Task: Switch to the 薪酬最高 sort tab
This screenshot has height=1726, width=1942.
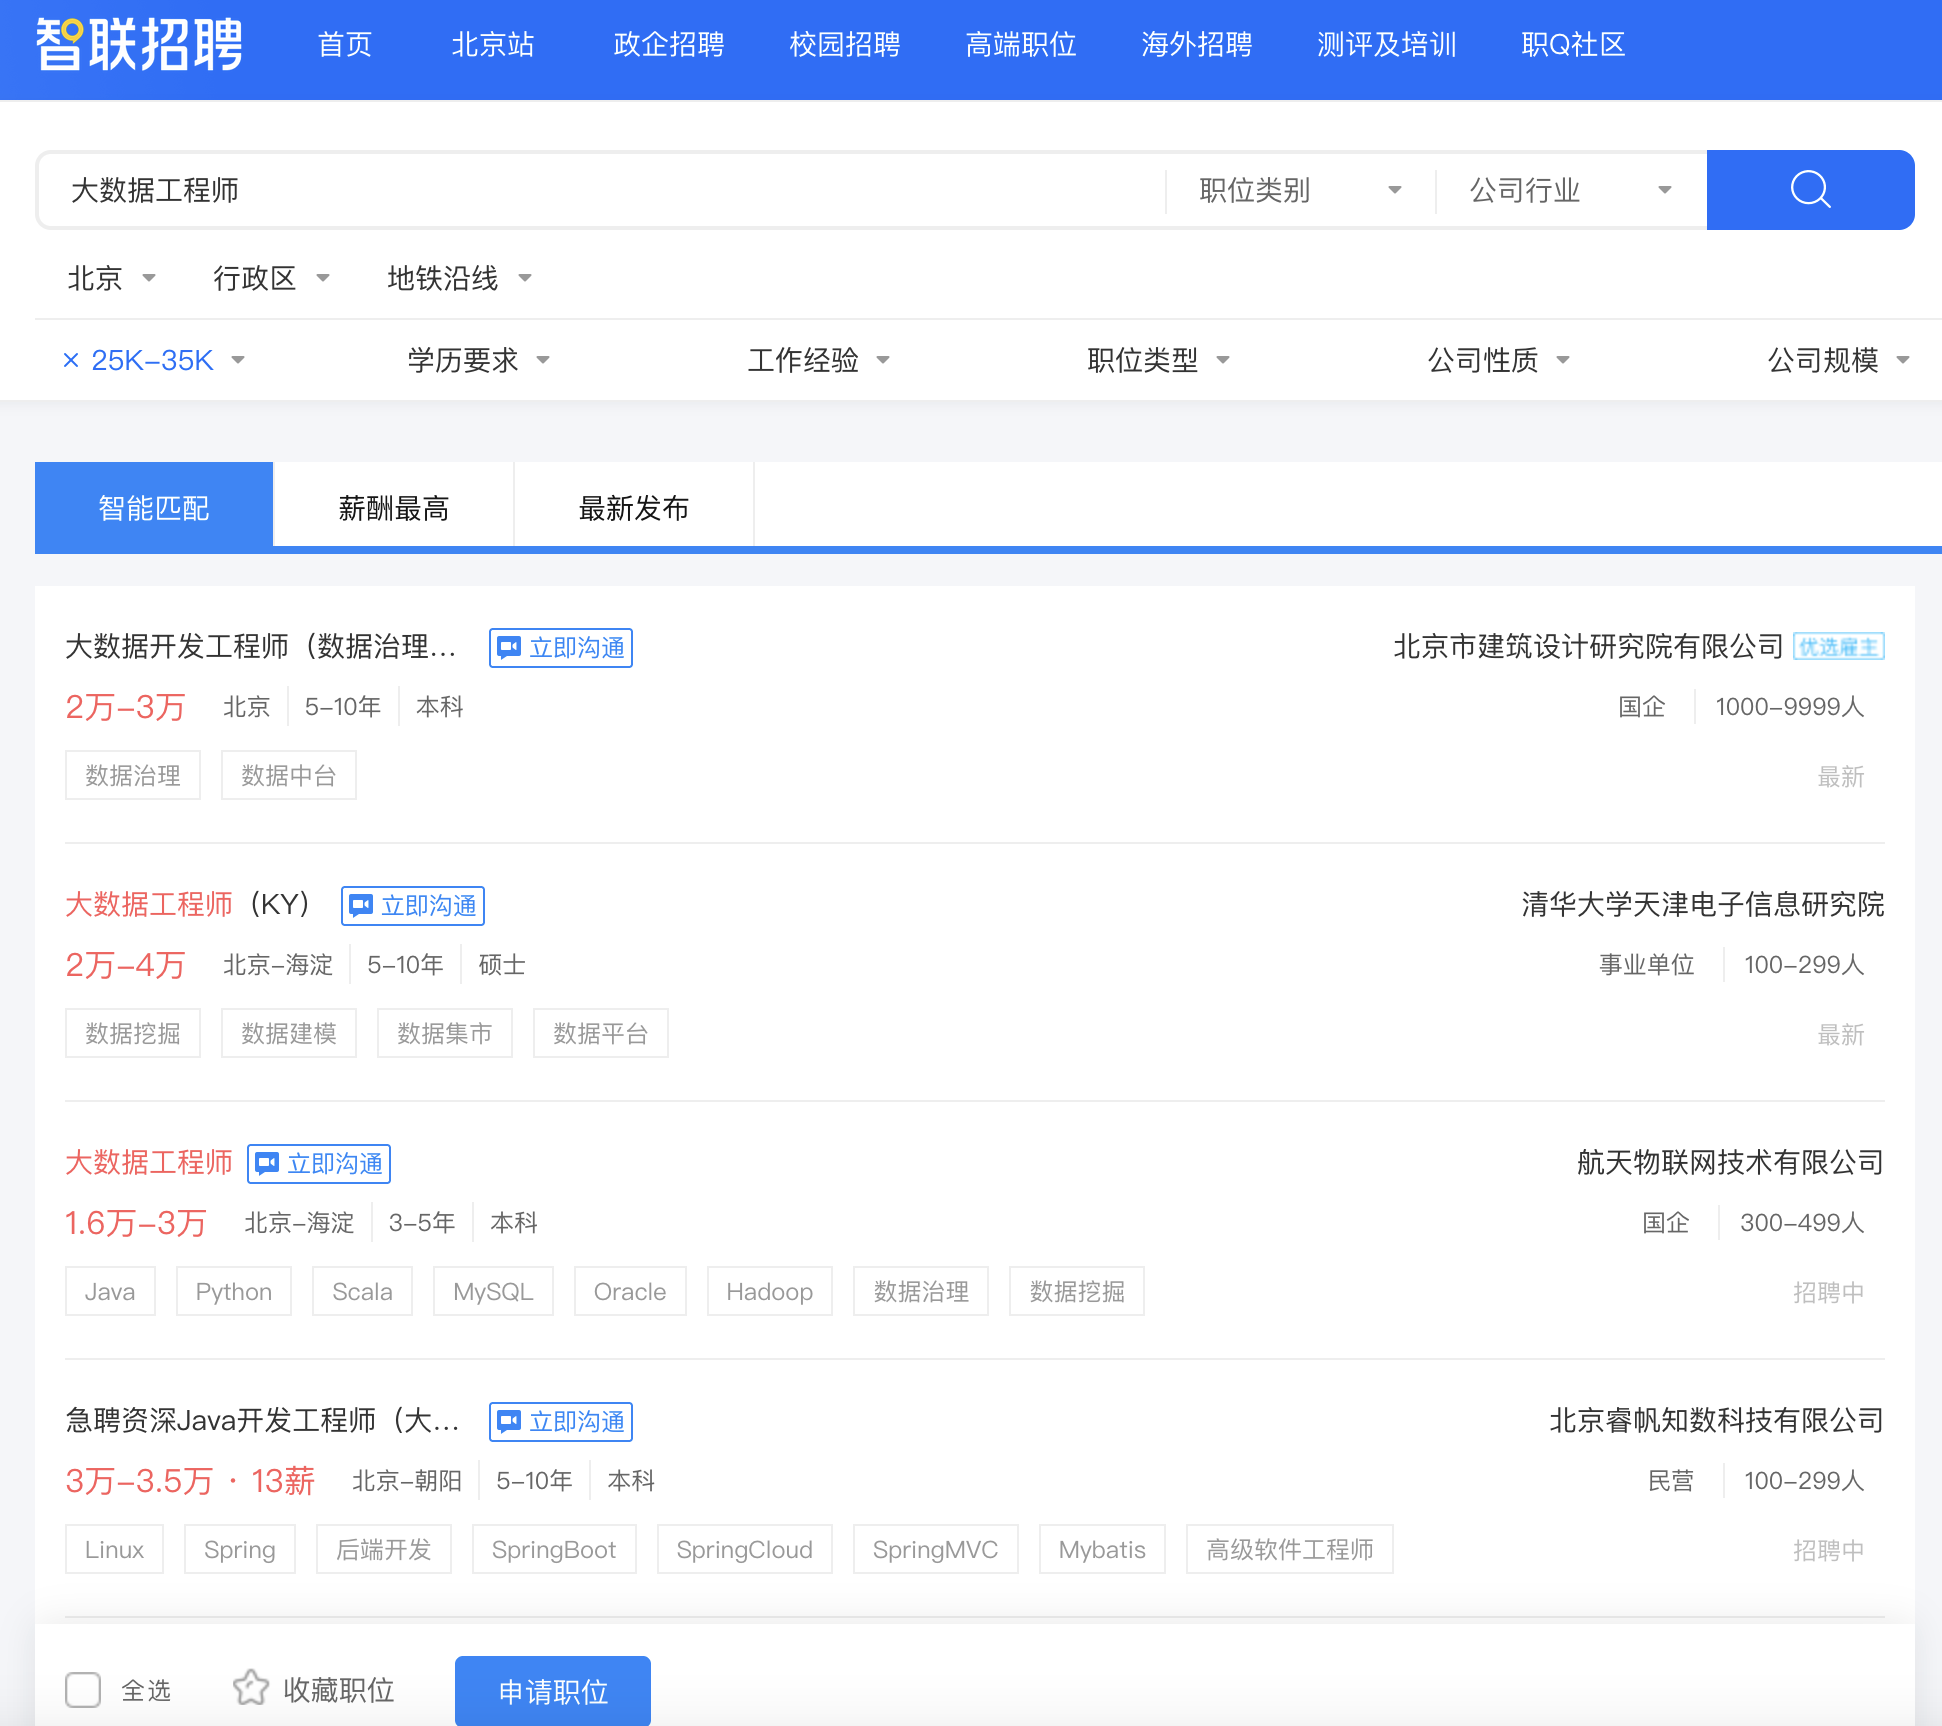Action: (x=393, y=508)
